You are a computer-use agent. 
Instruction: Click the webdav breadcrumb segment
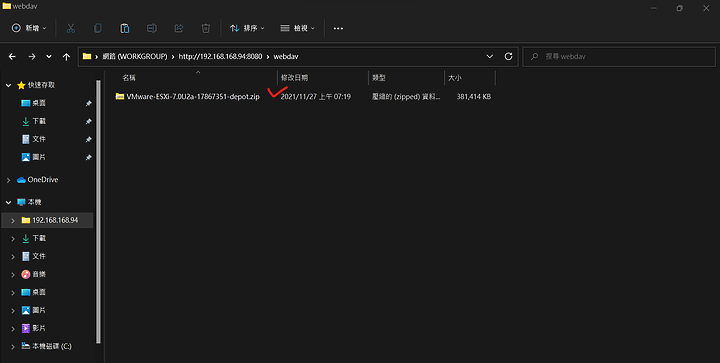(x=286, y=56)
